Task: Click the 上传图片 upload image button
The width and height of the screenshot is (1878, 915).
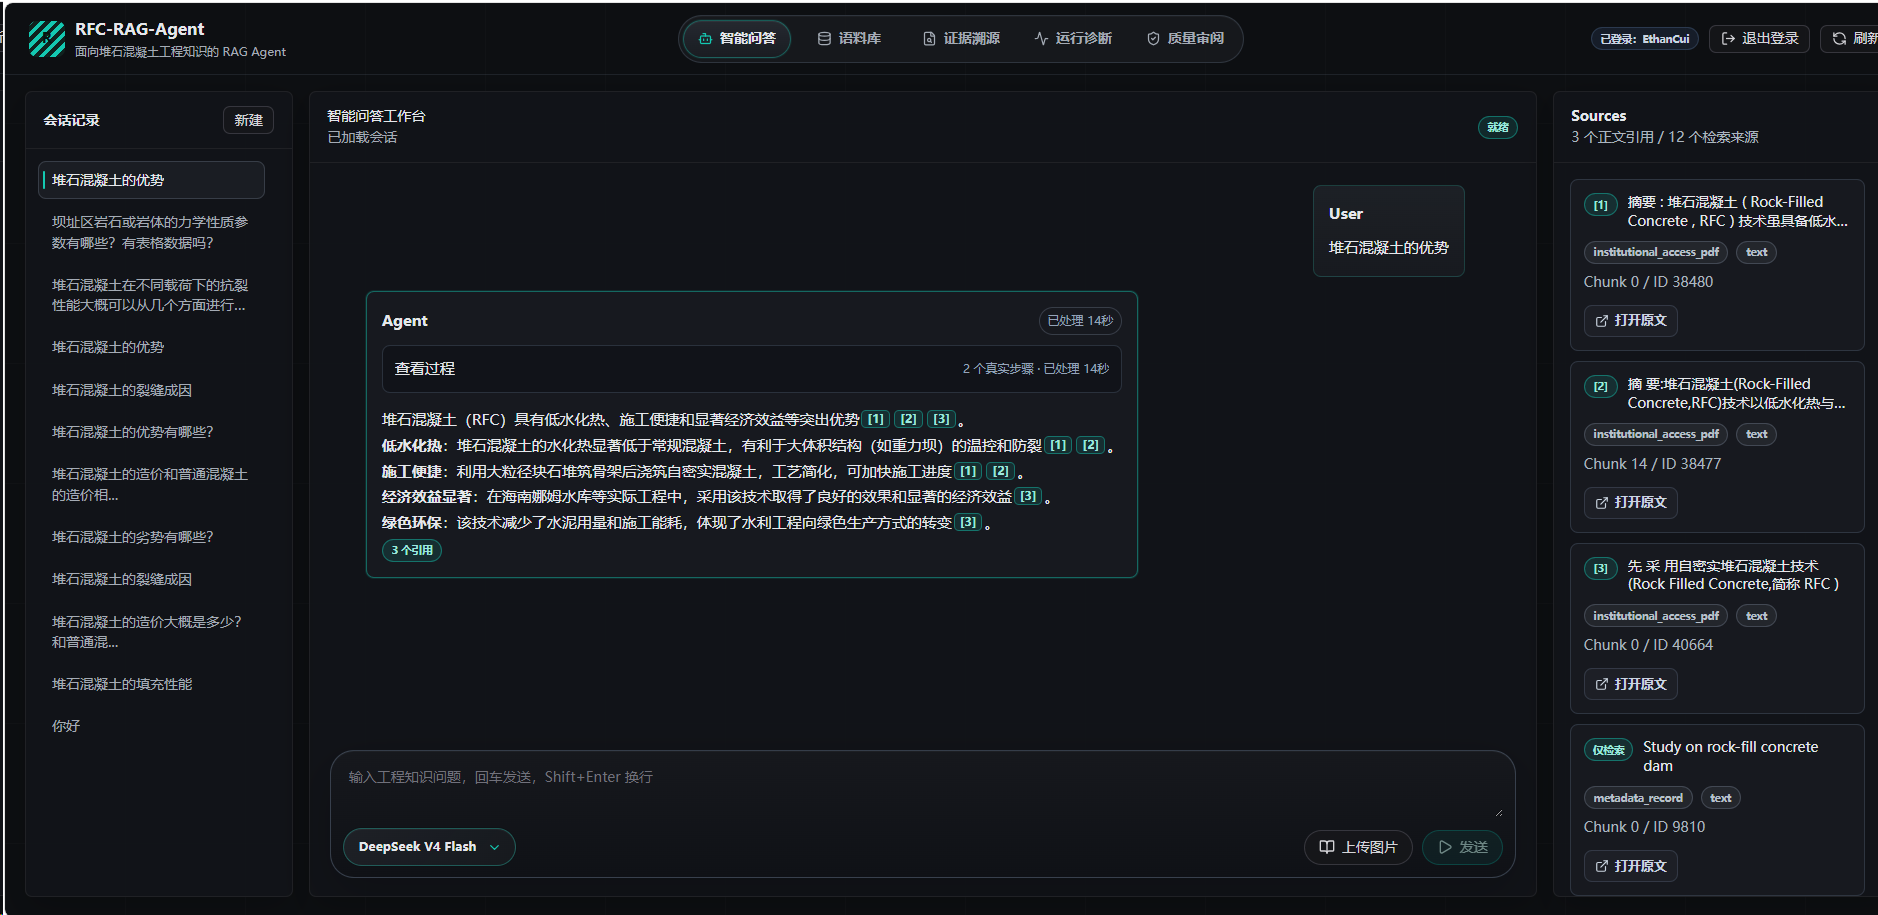Action: [1358, 847]
